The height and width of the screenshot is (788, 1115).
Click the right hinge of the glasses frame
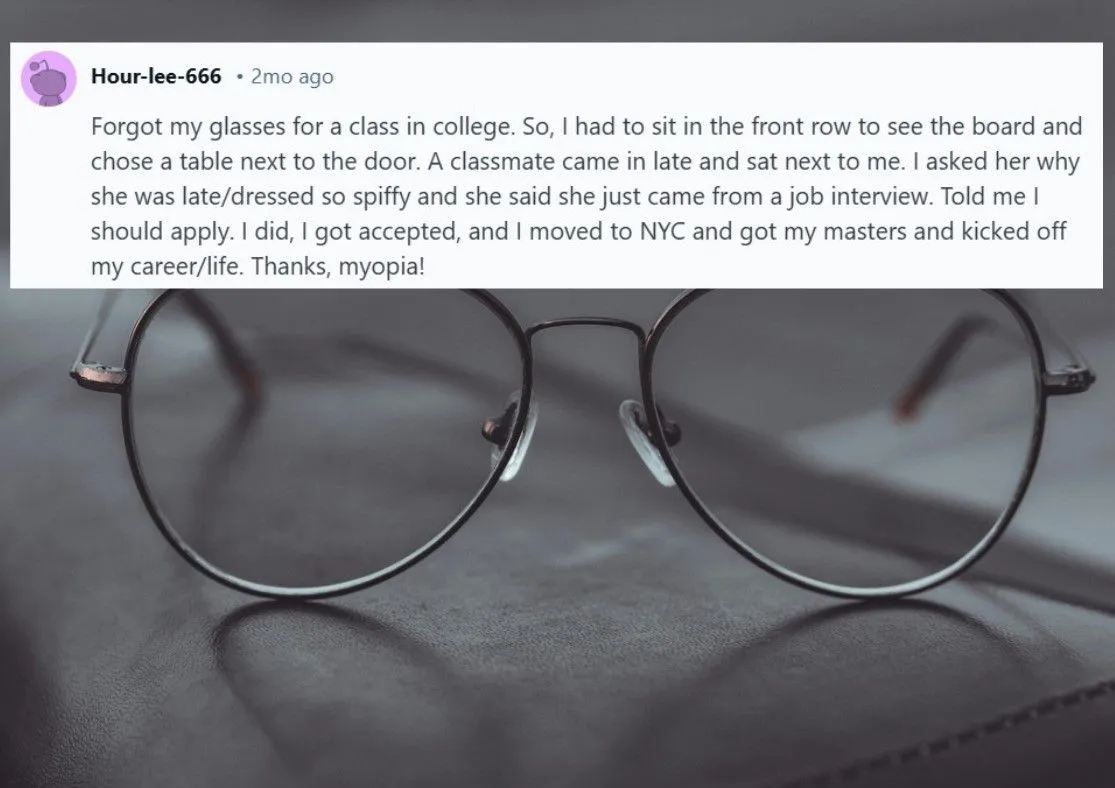[x=1067, y=379]
